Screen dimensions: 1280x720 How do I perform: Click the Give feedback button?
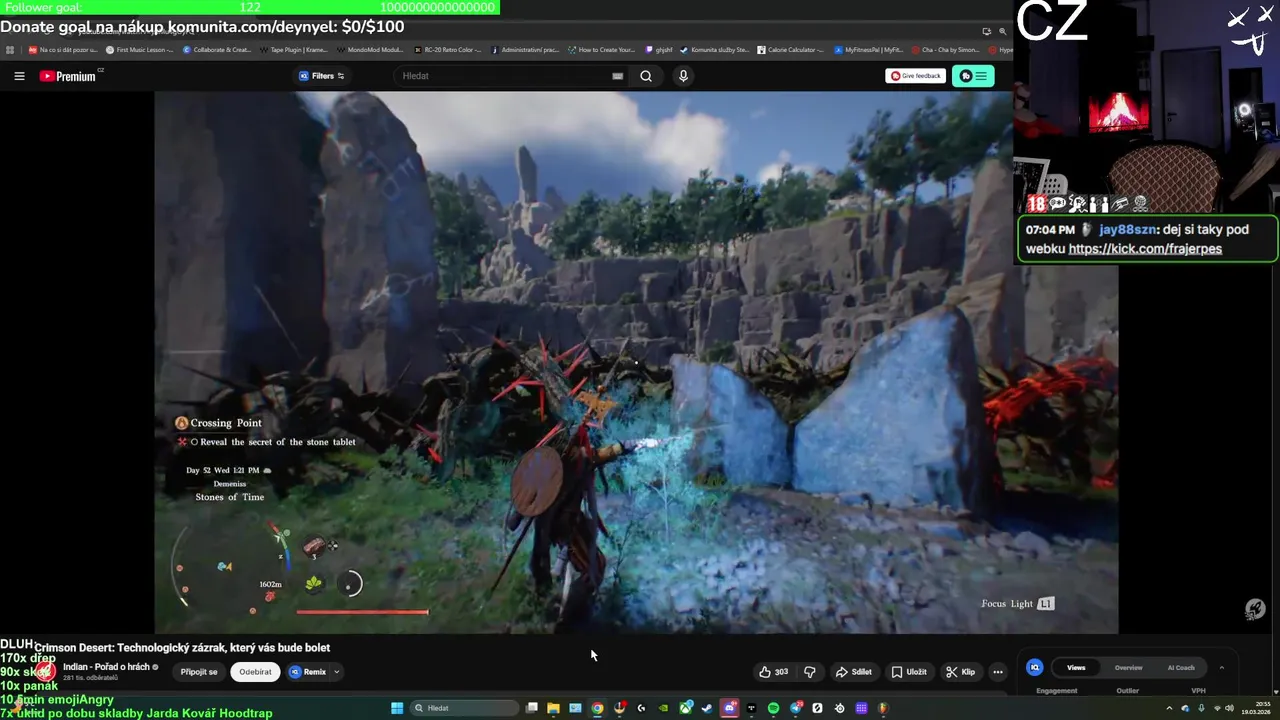[915, 76]
